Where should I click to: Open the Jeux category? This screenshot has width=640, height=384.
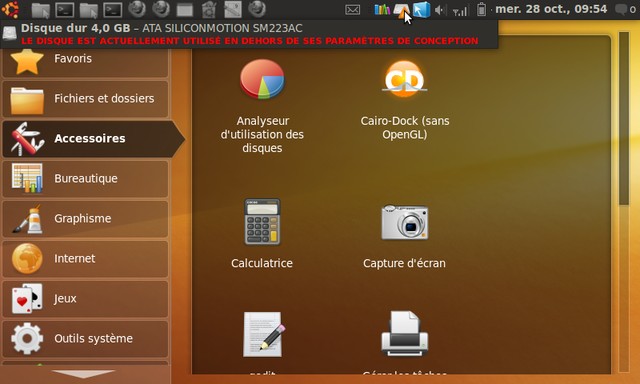(x=85, y=299)
